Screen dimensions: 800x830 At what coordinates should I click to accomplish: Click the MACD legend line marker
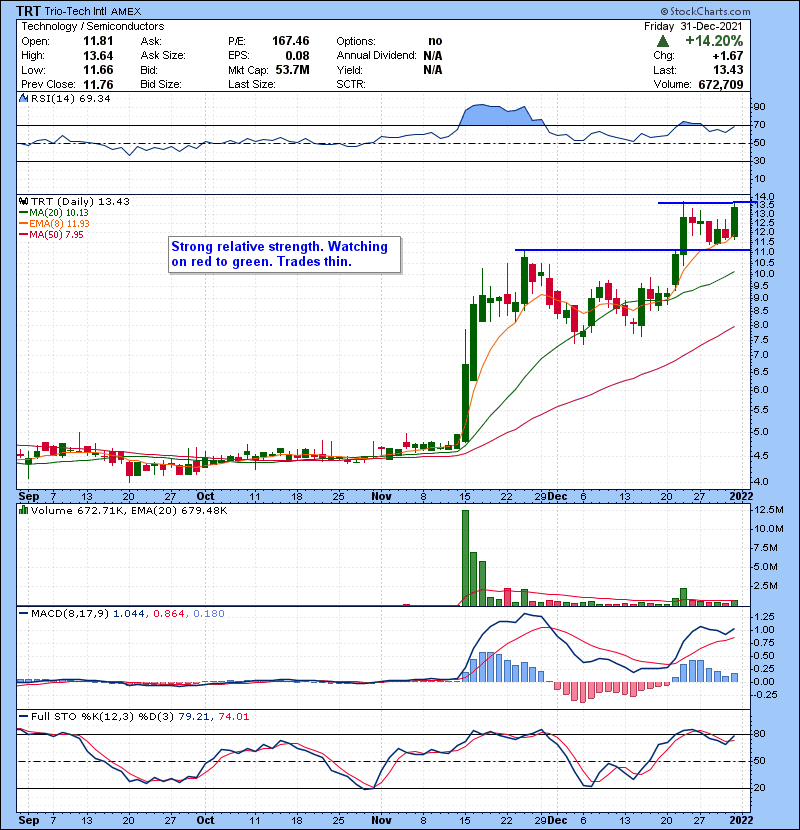coord(23,614)
